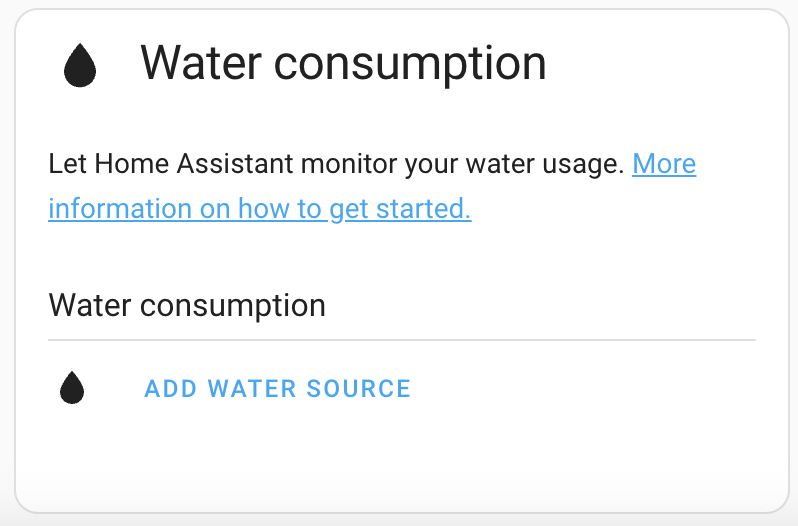Select the black droplet icon next to the card title
Screen dimensions: 798x526
tap(80, 66)
